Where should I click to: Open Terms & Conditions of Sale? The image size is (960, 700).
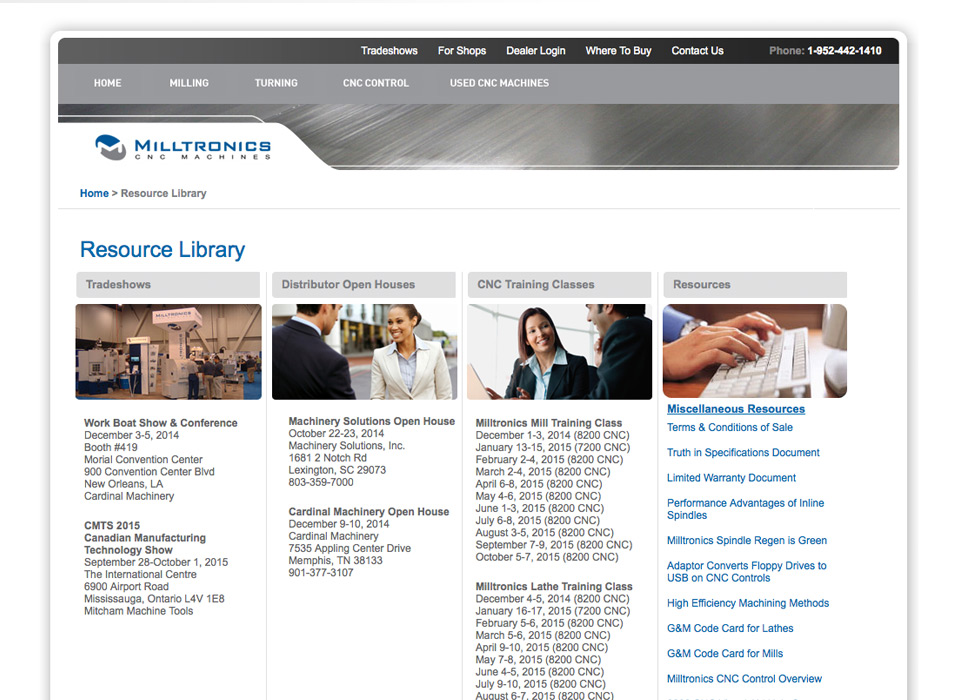[730, 427]
